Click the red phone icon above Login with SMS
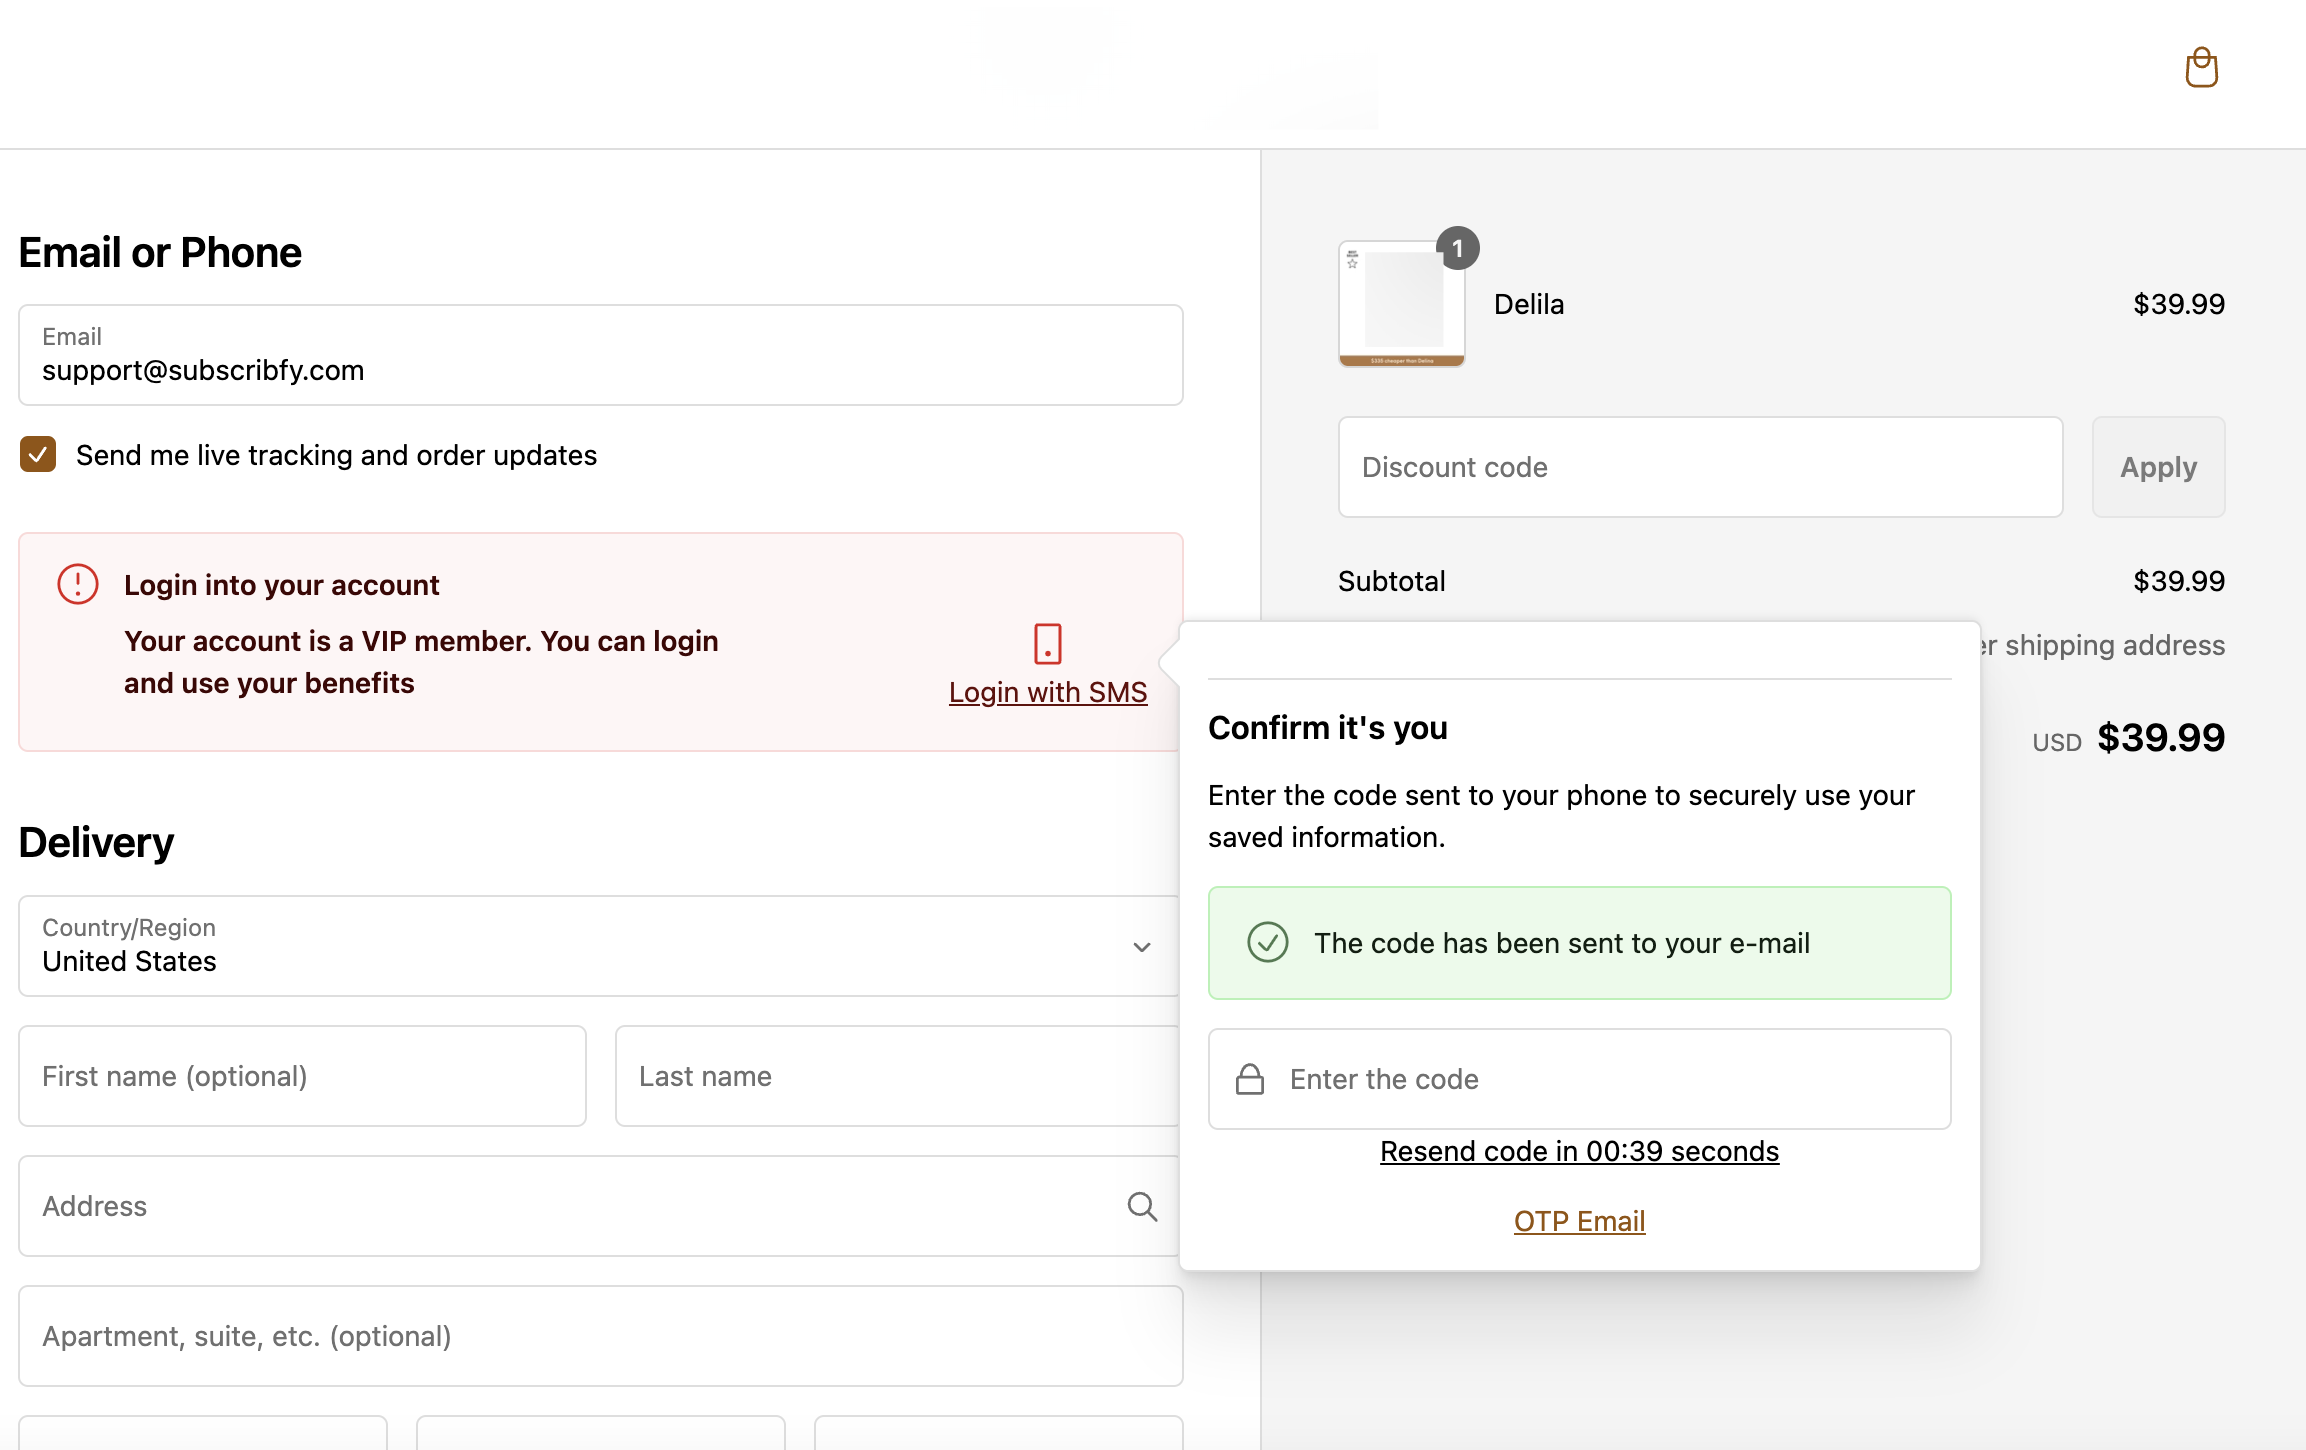This screenshot has width=2306, height=1450. tap(1046, 646)
